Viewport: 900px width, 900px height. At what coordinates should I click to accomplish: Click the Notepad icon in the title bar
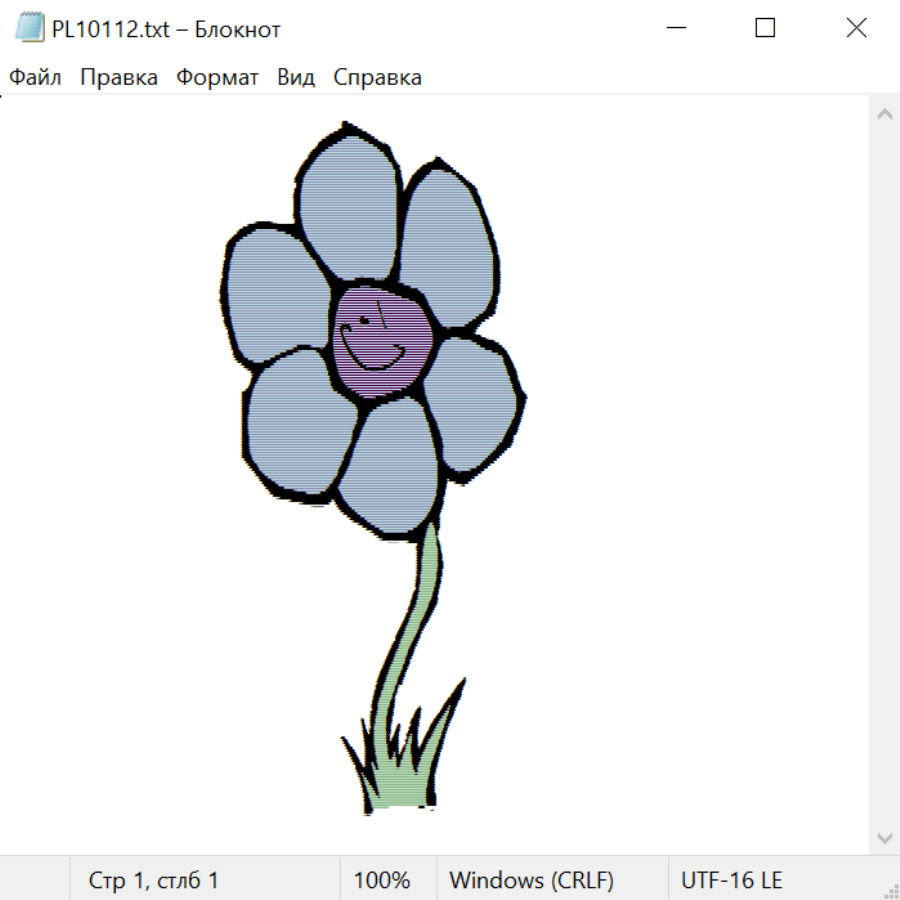[x=29, y=29]
